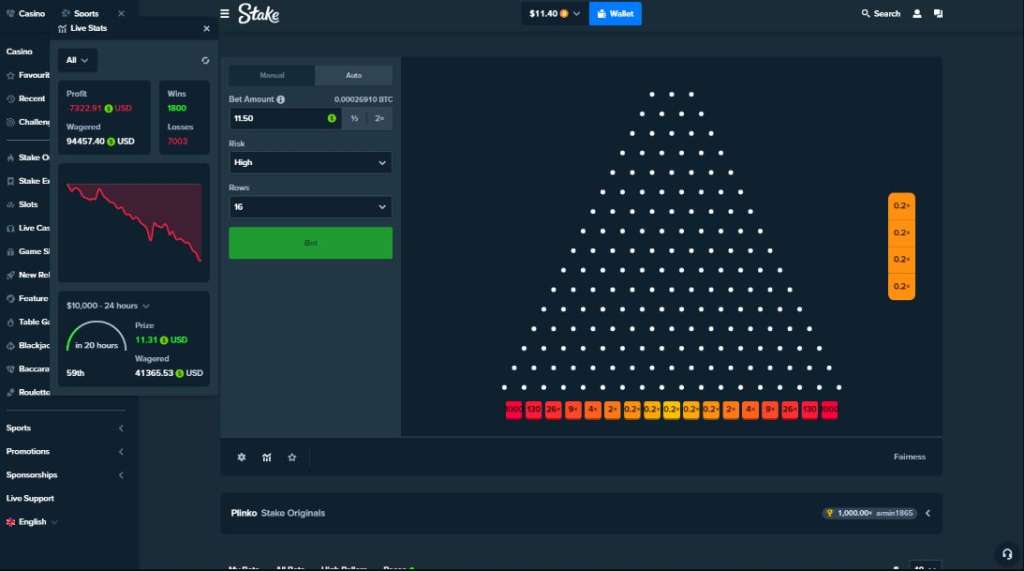
Task: Open Baccarat in the sidebar
Action: pyautogui.click(x=27, y=369)
